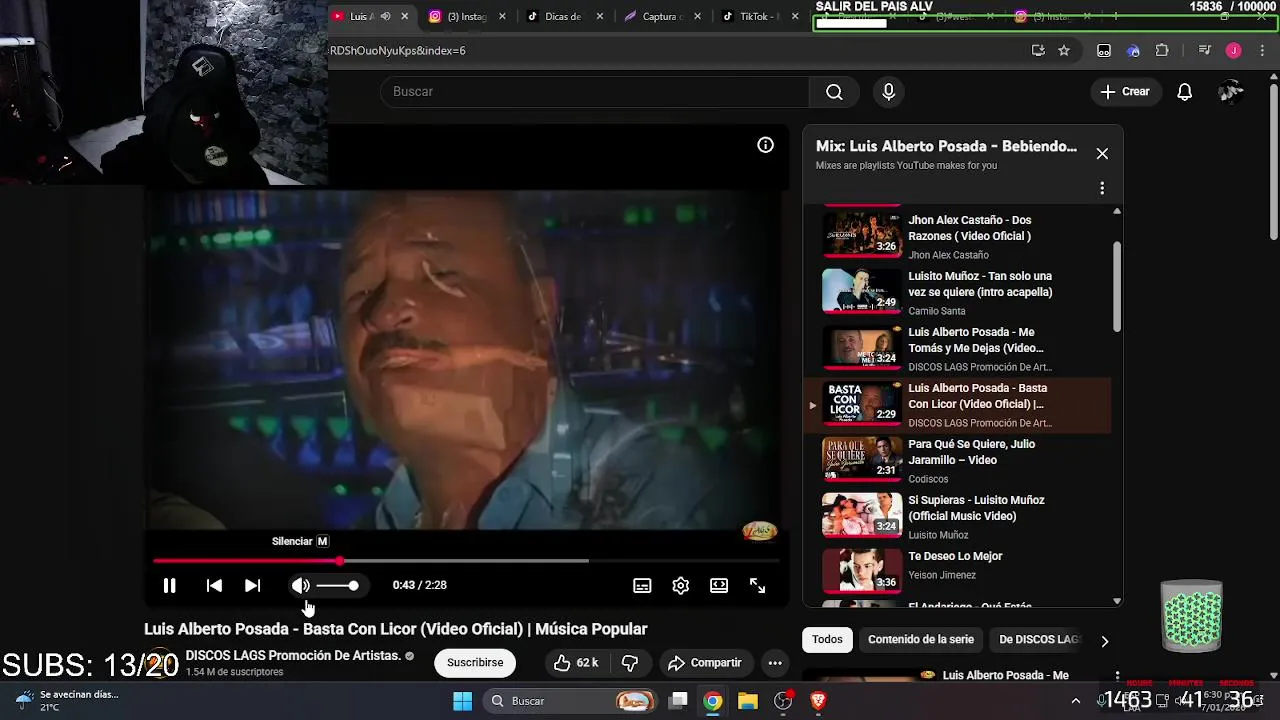Close the mix playlist panel
This screenshot has height=720, width=1280.
[x=1102, y=154]
